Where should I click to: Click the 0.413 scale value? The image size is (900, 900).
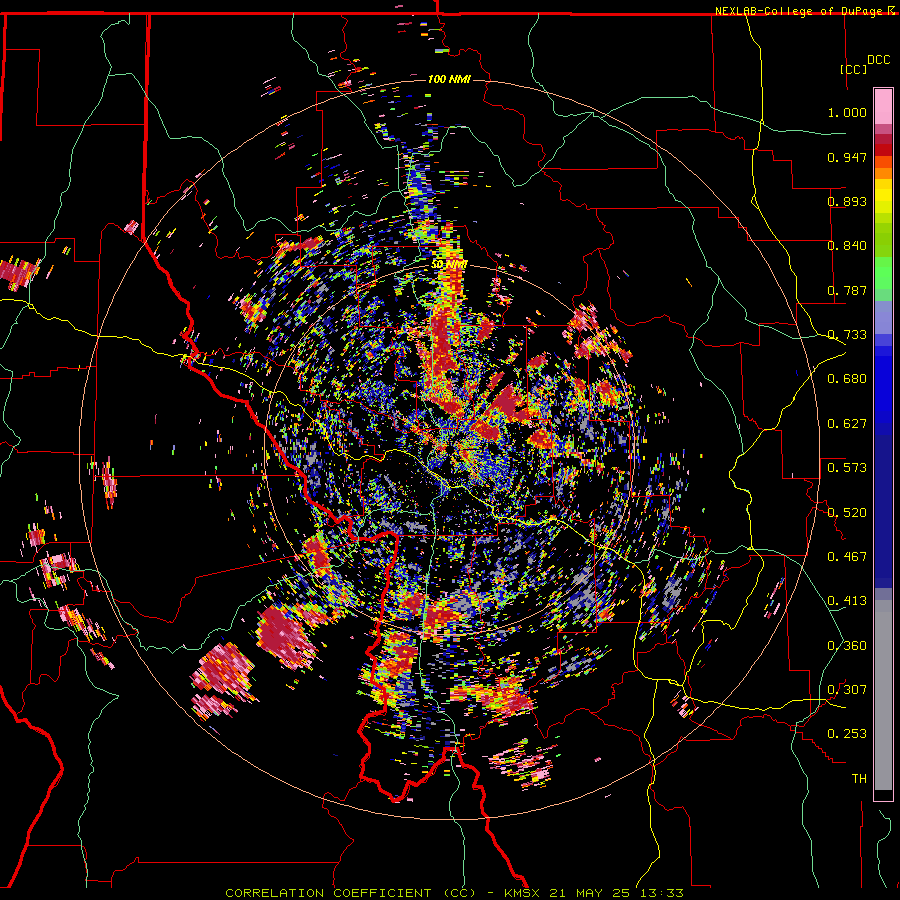point(847,601)
